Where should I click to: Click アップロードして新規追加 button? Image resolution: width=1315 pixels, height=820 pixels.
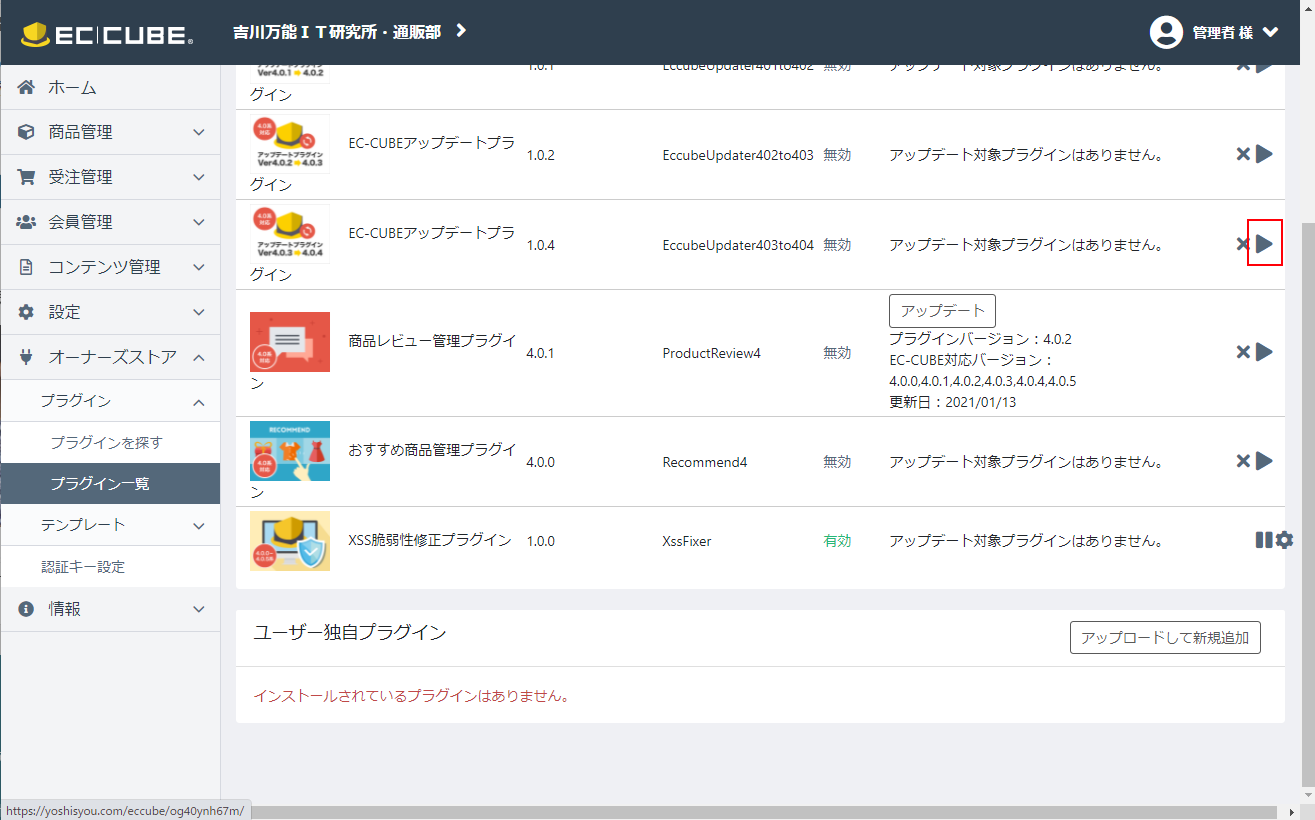coord(1165,638)
